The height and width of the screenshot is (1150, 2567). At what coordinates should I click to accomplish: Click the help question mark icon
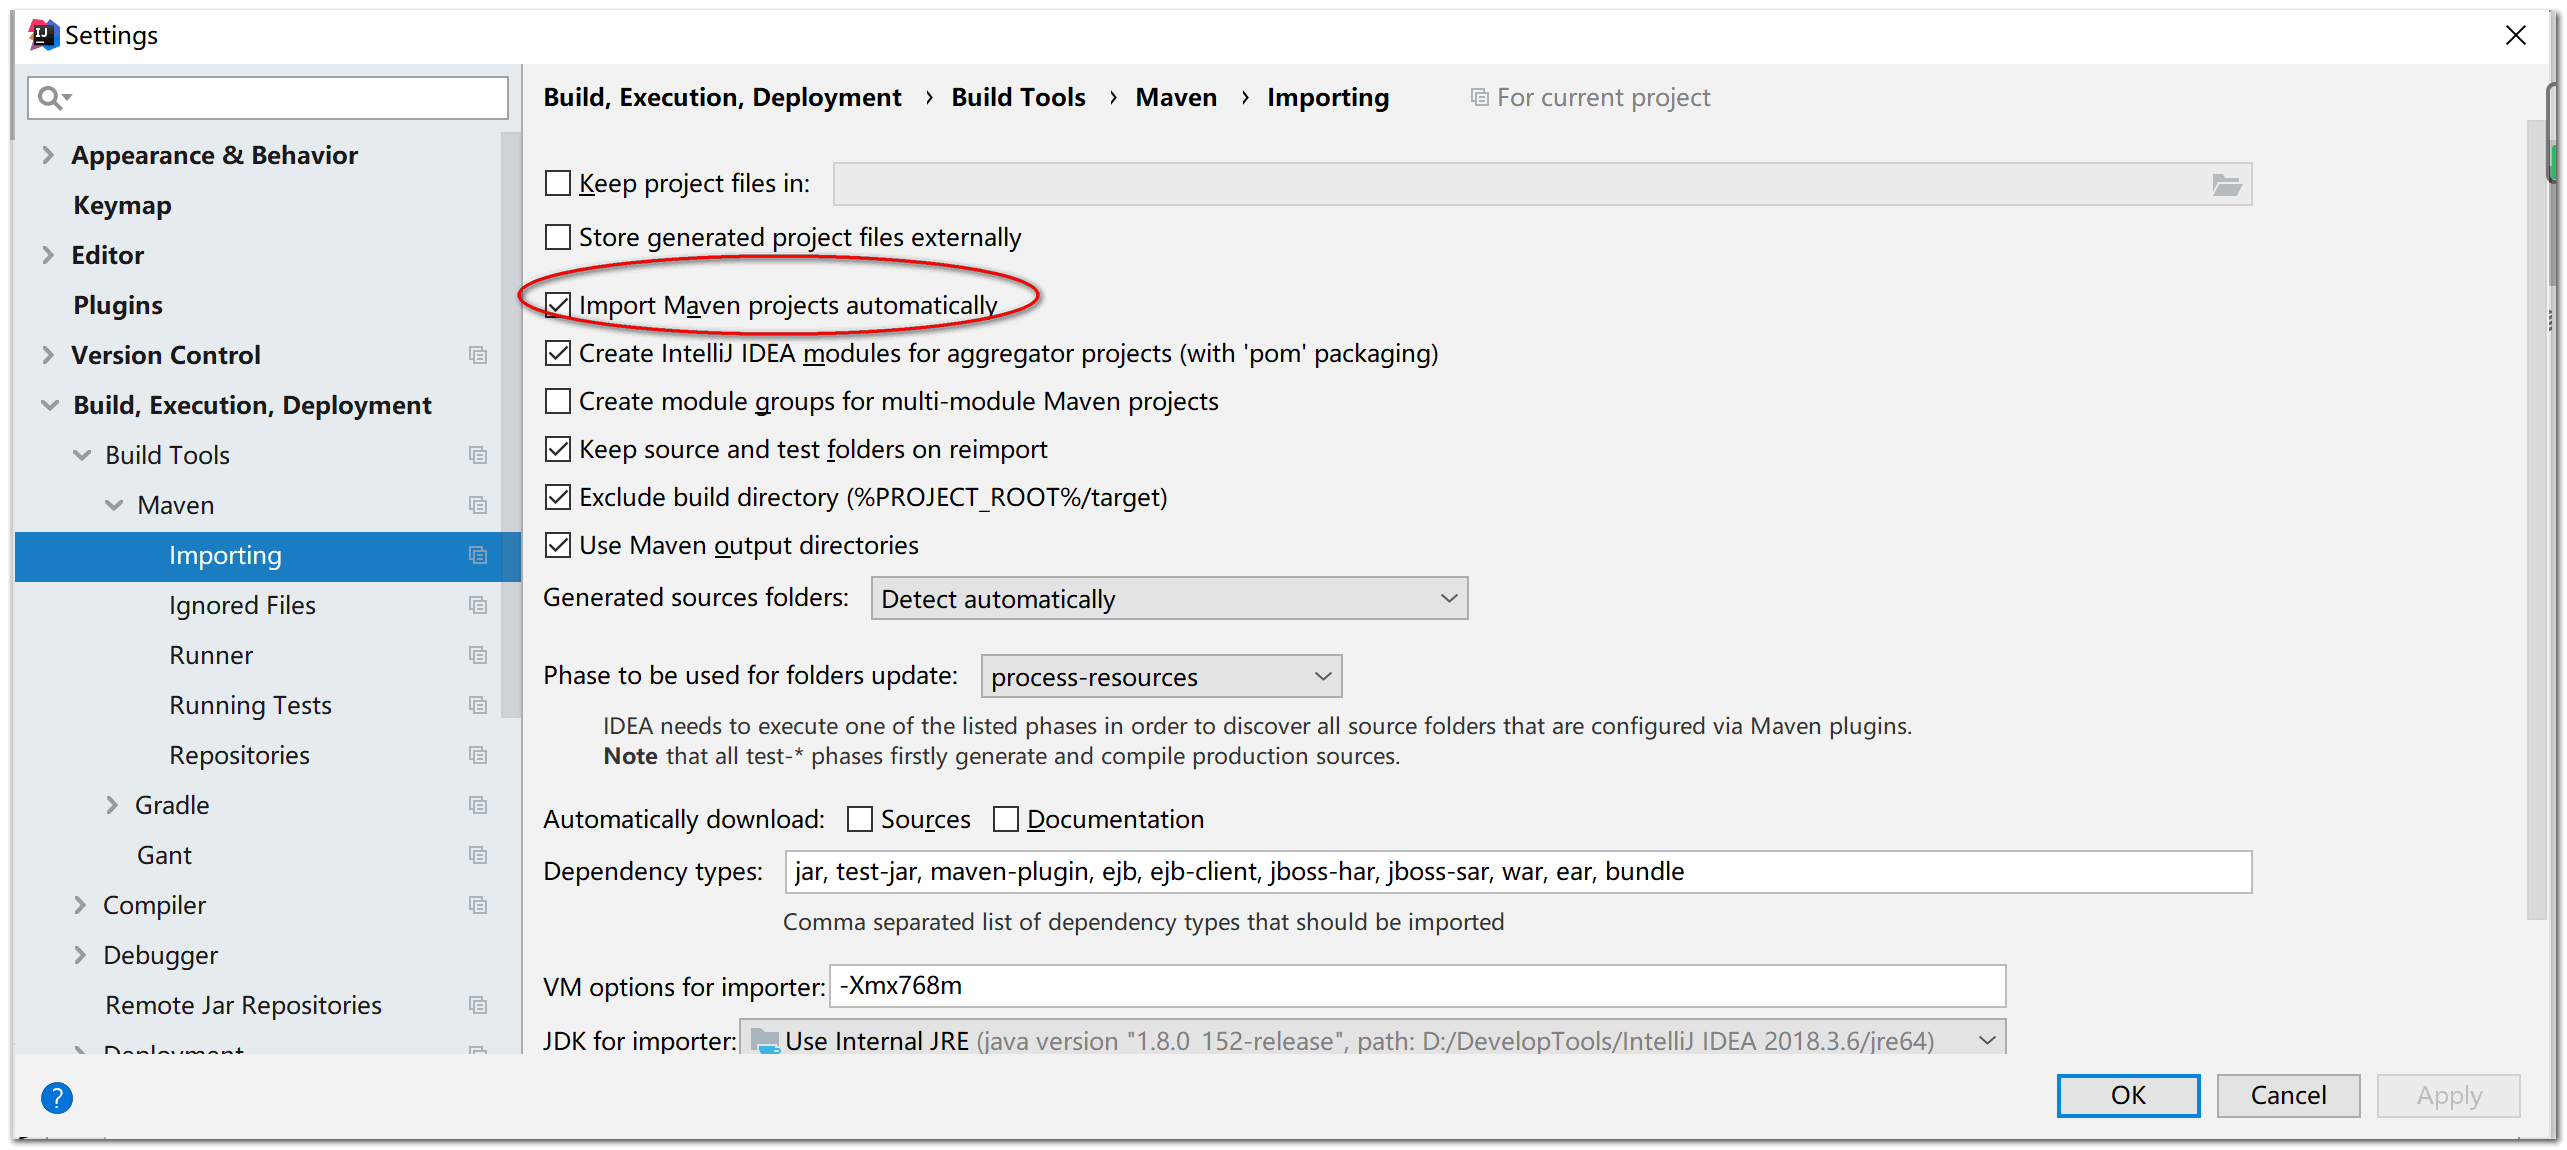tap(57, 1097)
